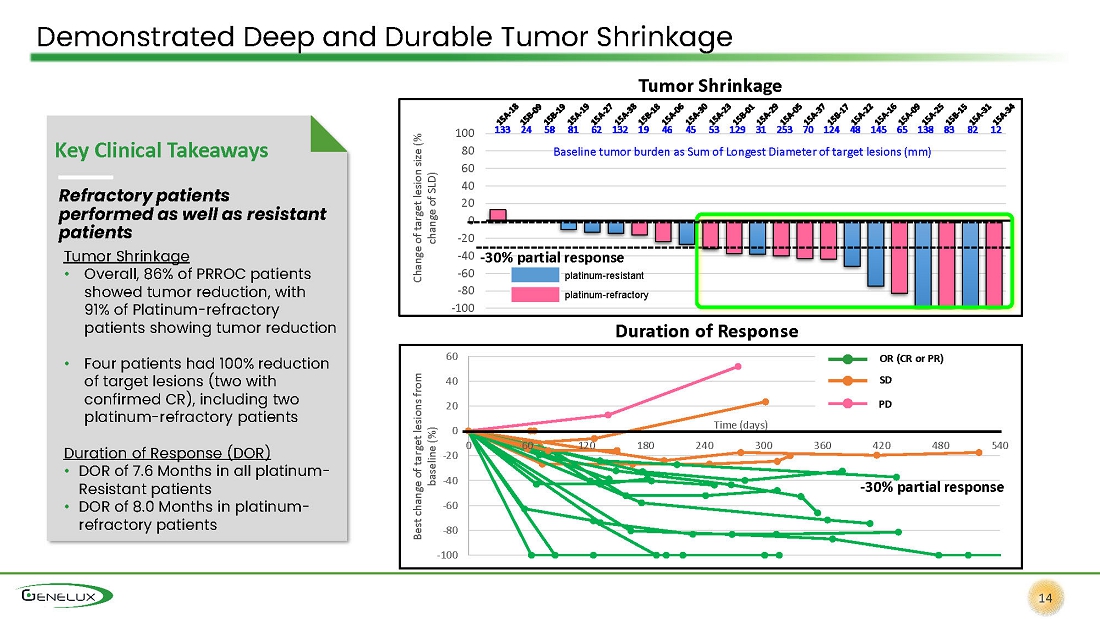Click the Genelux logo

[65, 596]
